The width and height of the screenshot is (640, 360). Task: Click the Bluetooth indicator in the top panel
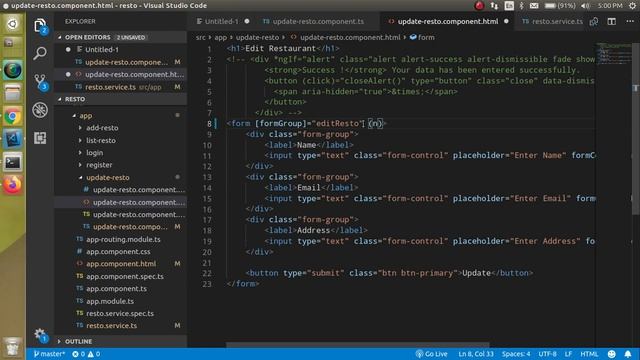(521, 6)
